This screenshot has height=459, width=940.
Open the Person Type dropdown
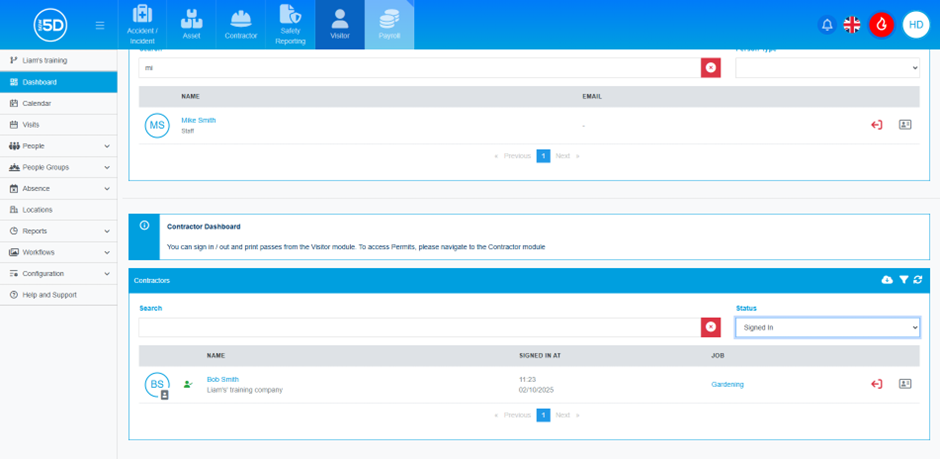coord(827,68)
